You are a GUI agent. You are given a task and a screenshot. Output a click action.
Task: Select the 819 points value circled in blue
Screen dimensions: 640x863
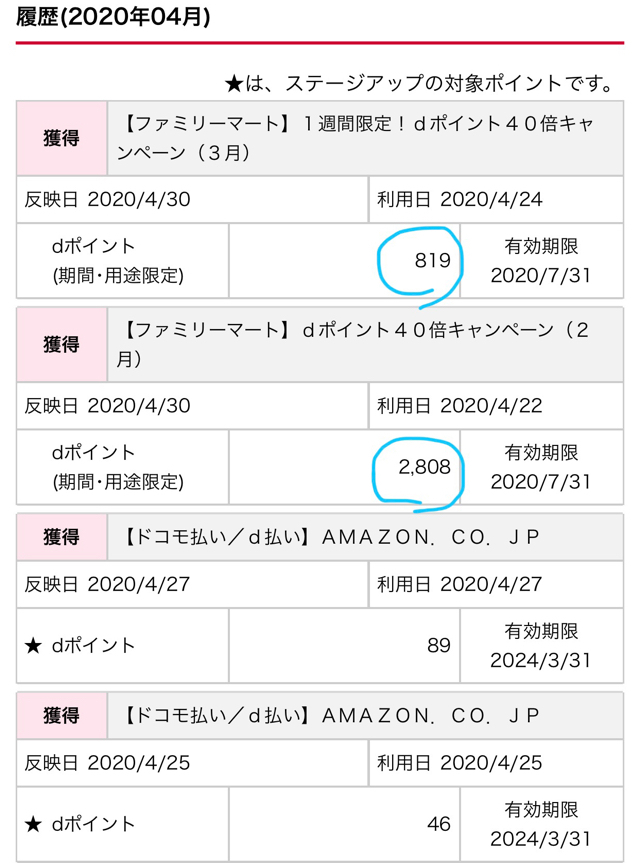433,260
